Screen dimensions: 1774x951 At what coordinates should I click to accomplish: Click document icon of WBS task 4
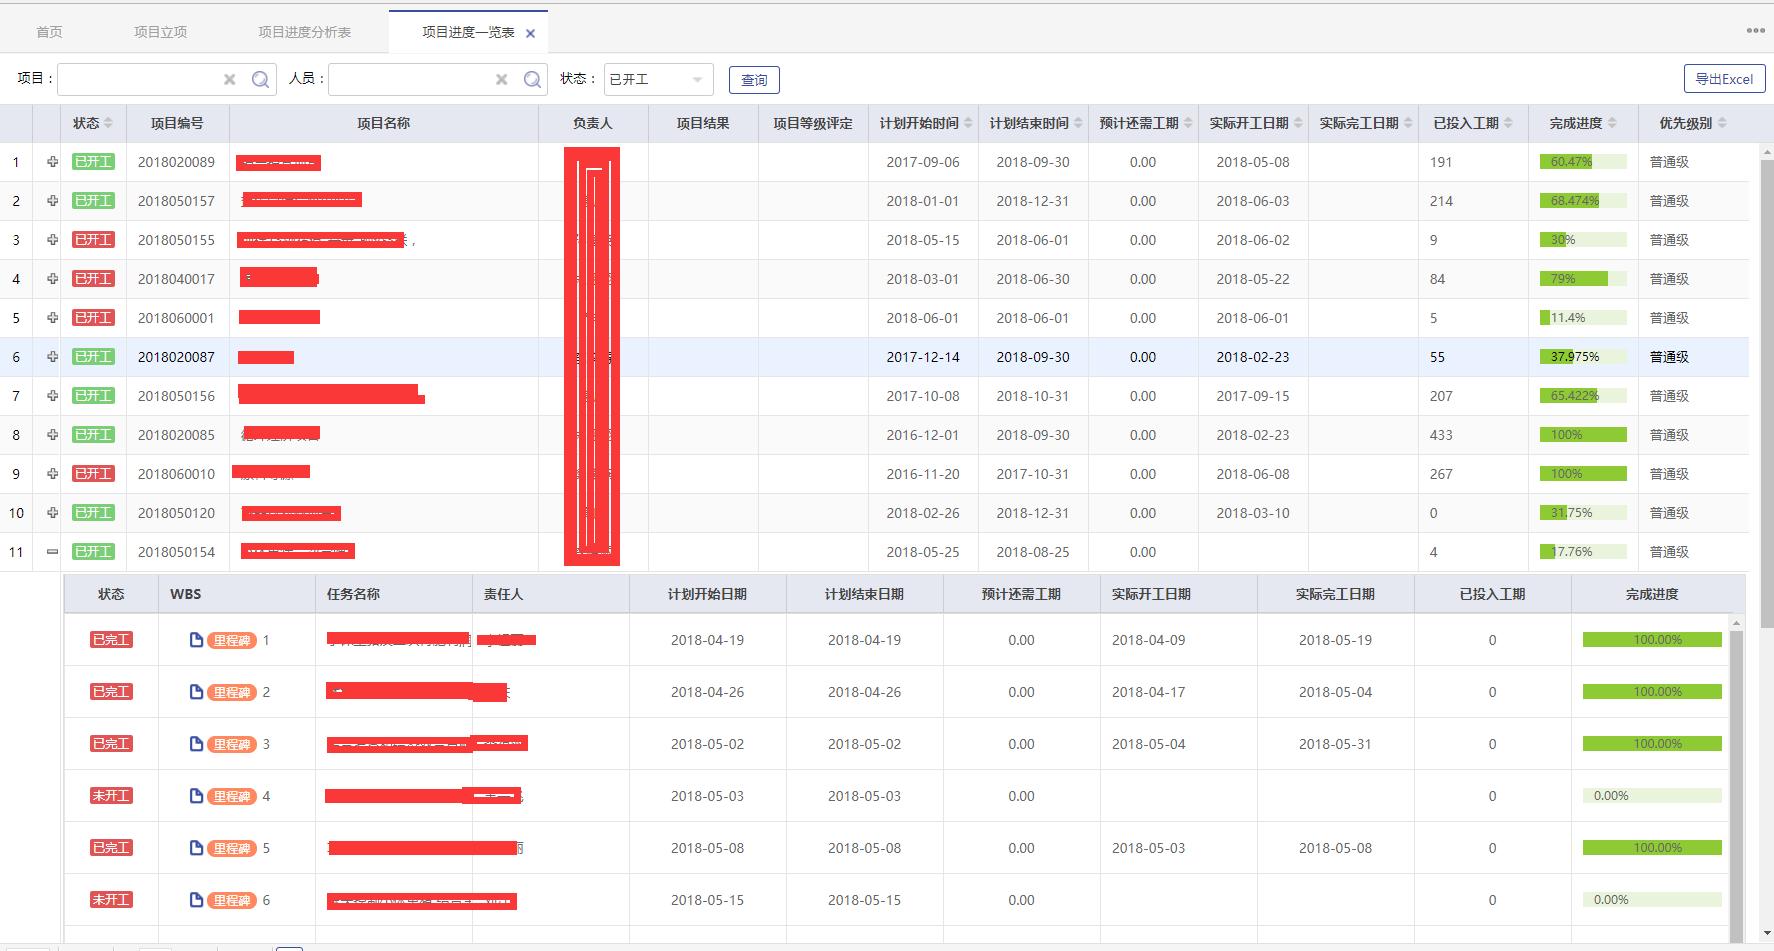196,796
